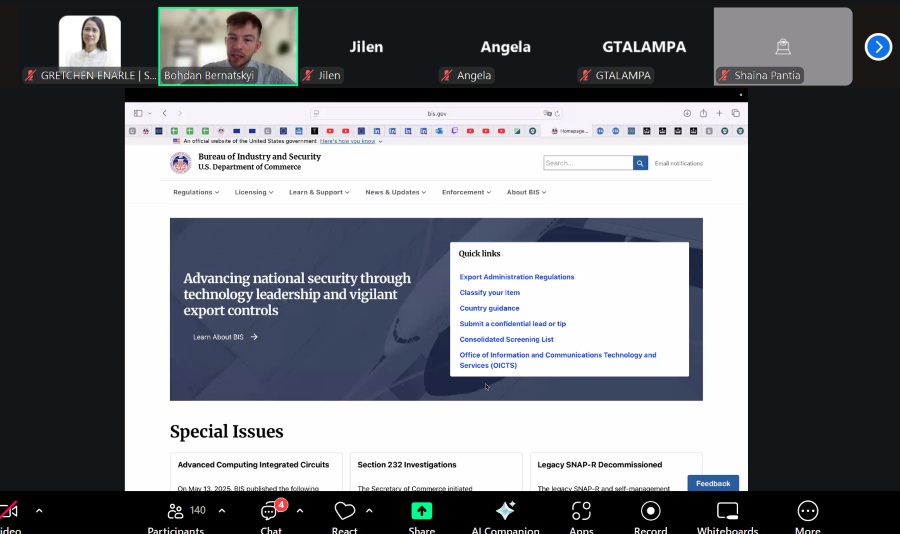This screenshot has height=534, width=900.
Task: Click Learn About BIS arrow link
Action: tap(225, 337)
